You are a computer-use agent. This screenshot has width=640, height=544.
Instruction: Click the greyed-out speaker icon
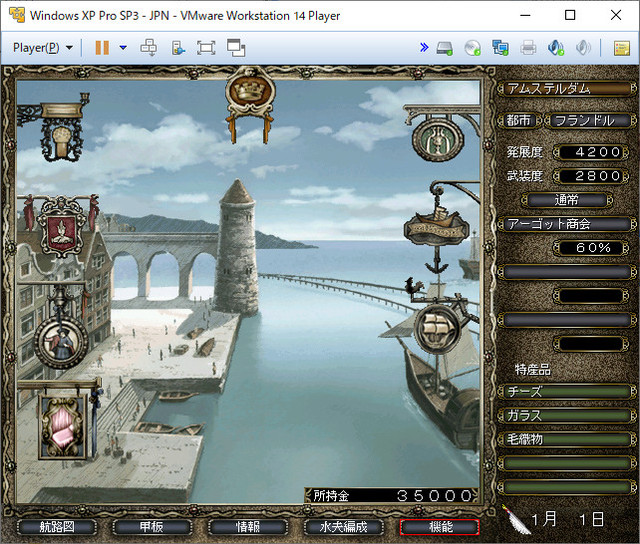(583, 48)
